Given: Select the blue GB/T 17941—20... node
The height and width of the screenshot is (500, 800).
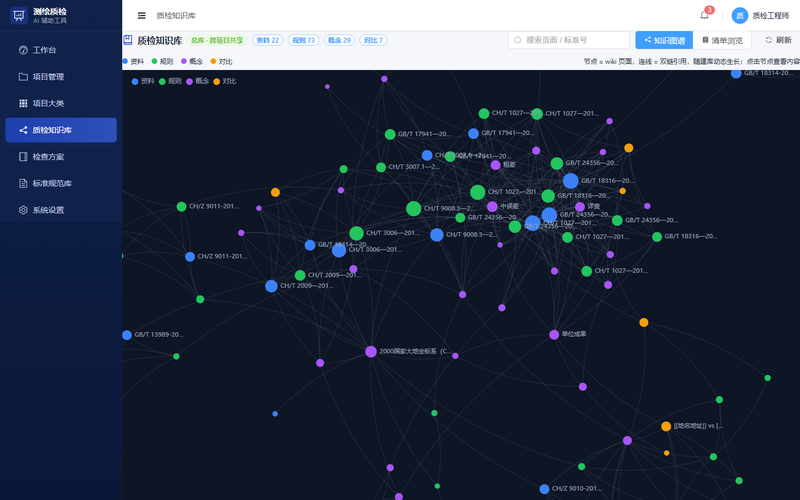Looking at the screenshot, I should 473,134.
